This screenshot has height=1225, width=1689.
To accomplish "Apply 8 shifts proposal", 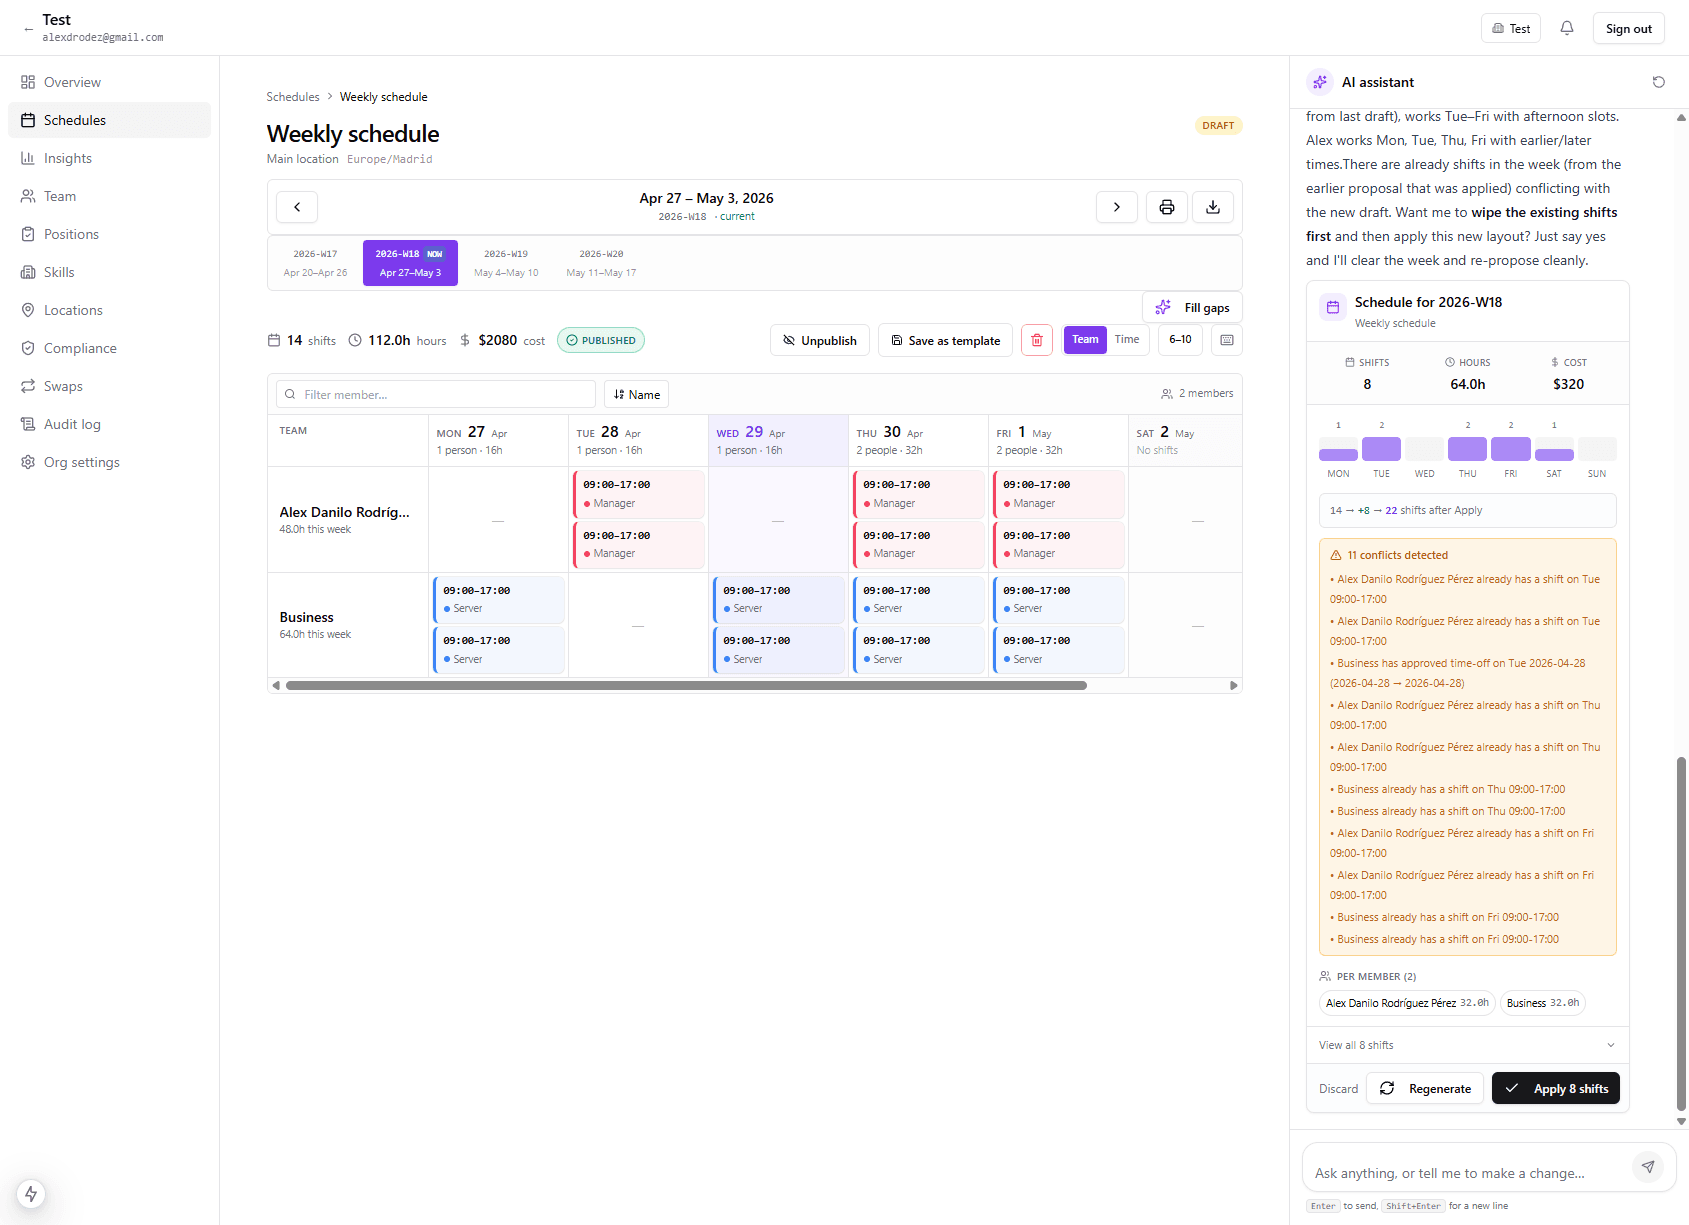I will pos(1556,1088).
